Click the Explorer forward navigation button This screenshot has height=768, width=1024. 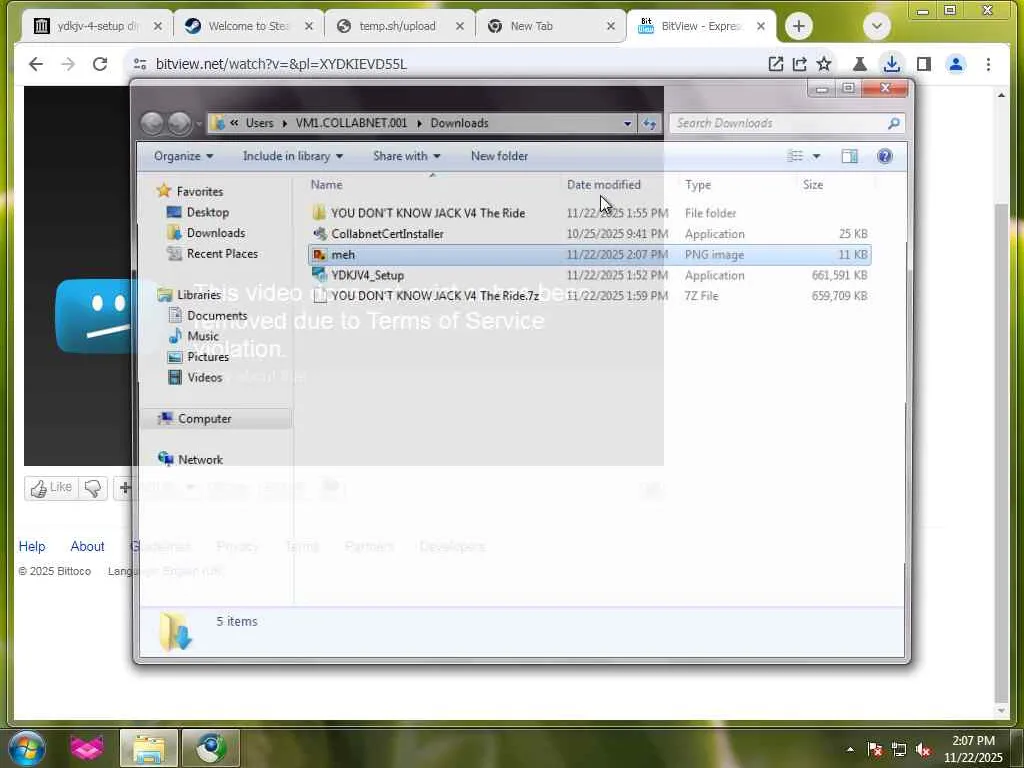coord(180,123)
